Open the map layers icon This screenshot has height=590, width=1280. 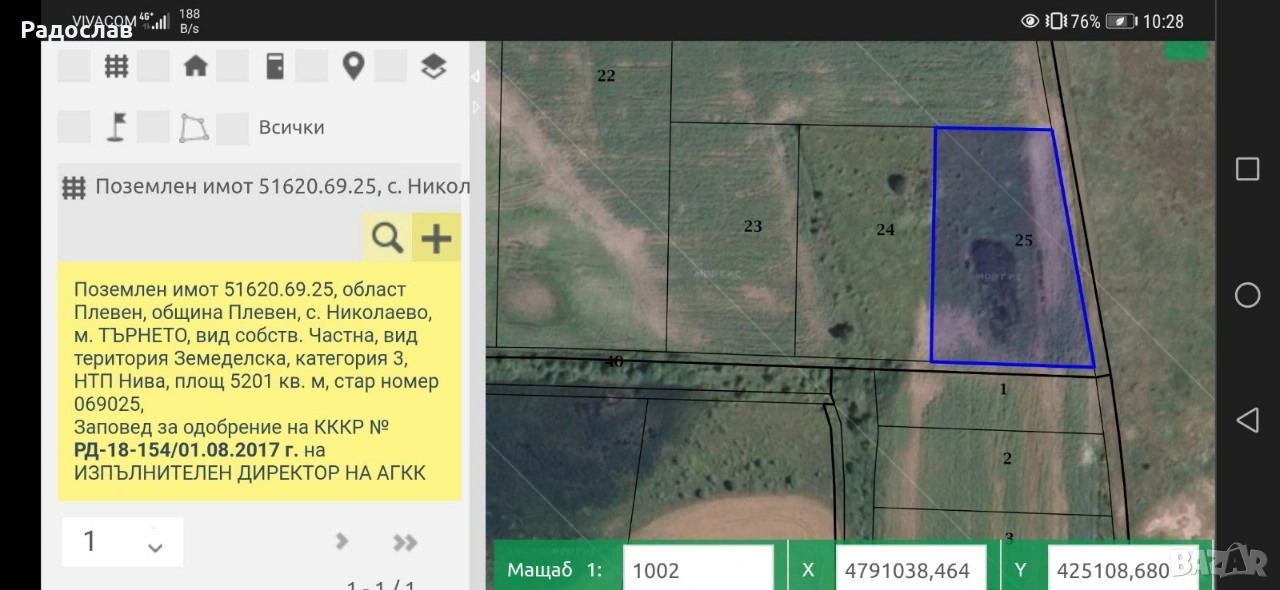[x=433, y=67]
